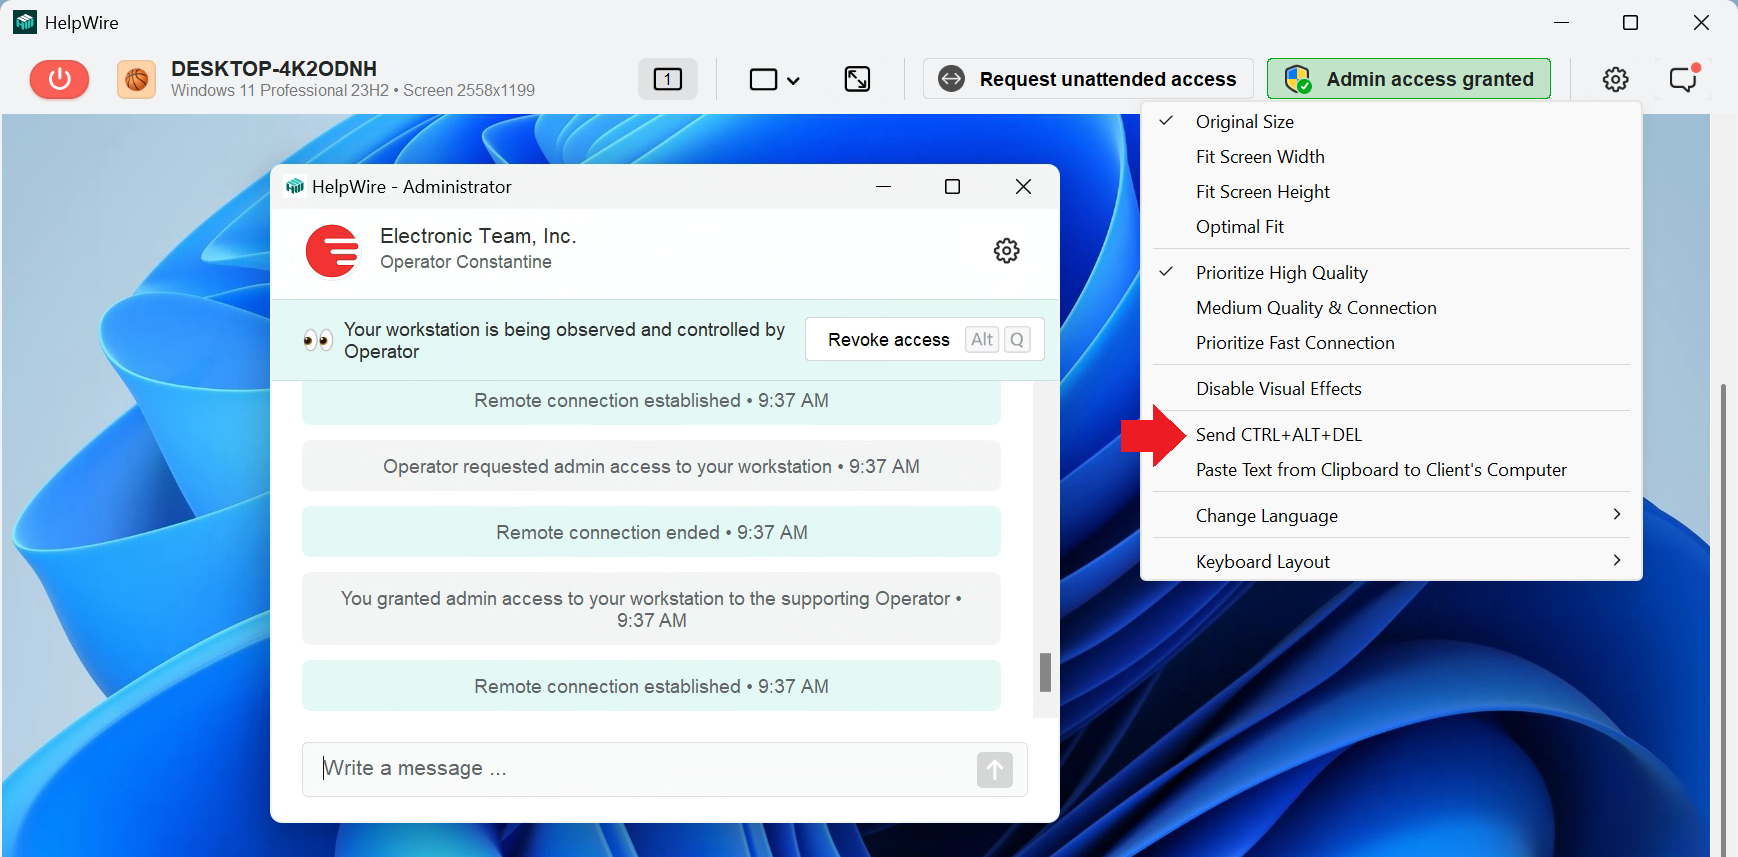Click the gear icon in Administrator window
The width and height of the screenshot is (1738, 857).
pos(1006,250)
